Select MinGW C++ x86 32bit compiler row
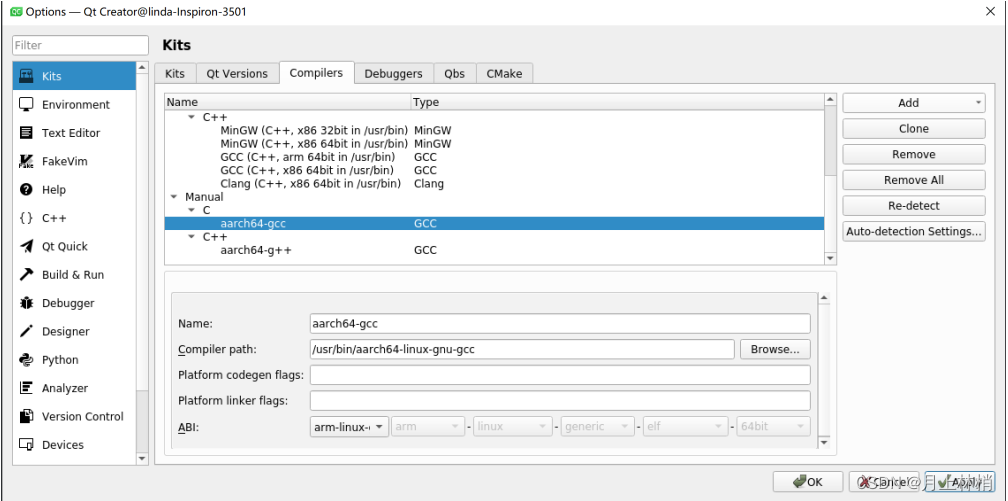Image resolution: width=1008 pixels, height=501 pixels. coord(494,131)
